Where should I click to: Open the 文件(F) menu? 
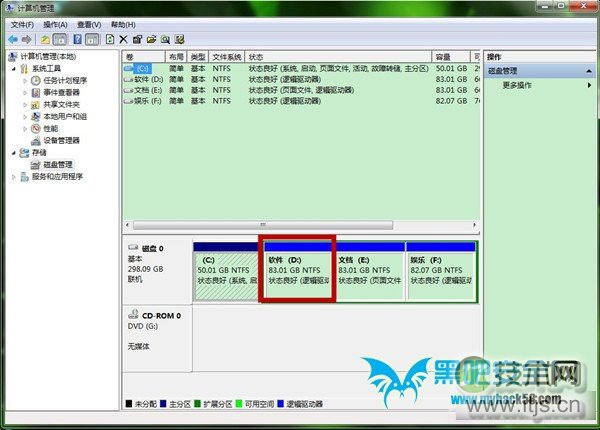pyautogui.click(x=22, y=25)
